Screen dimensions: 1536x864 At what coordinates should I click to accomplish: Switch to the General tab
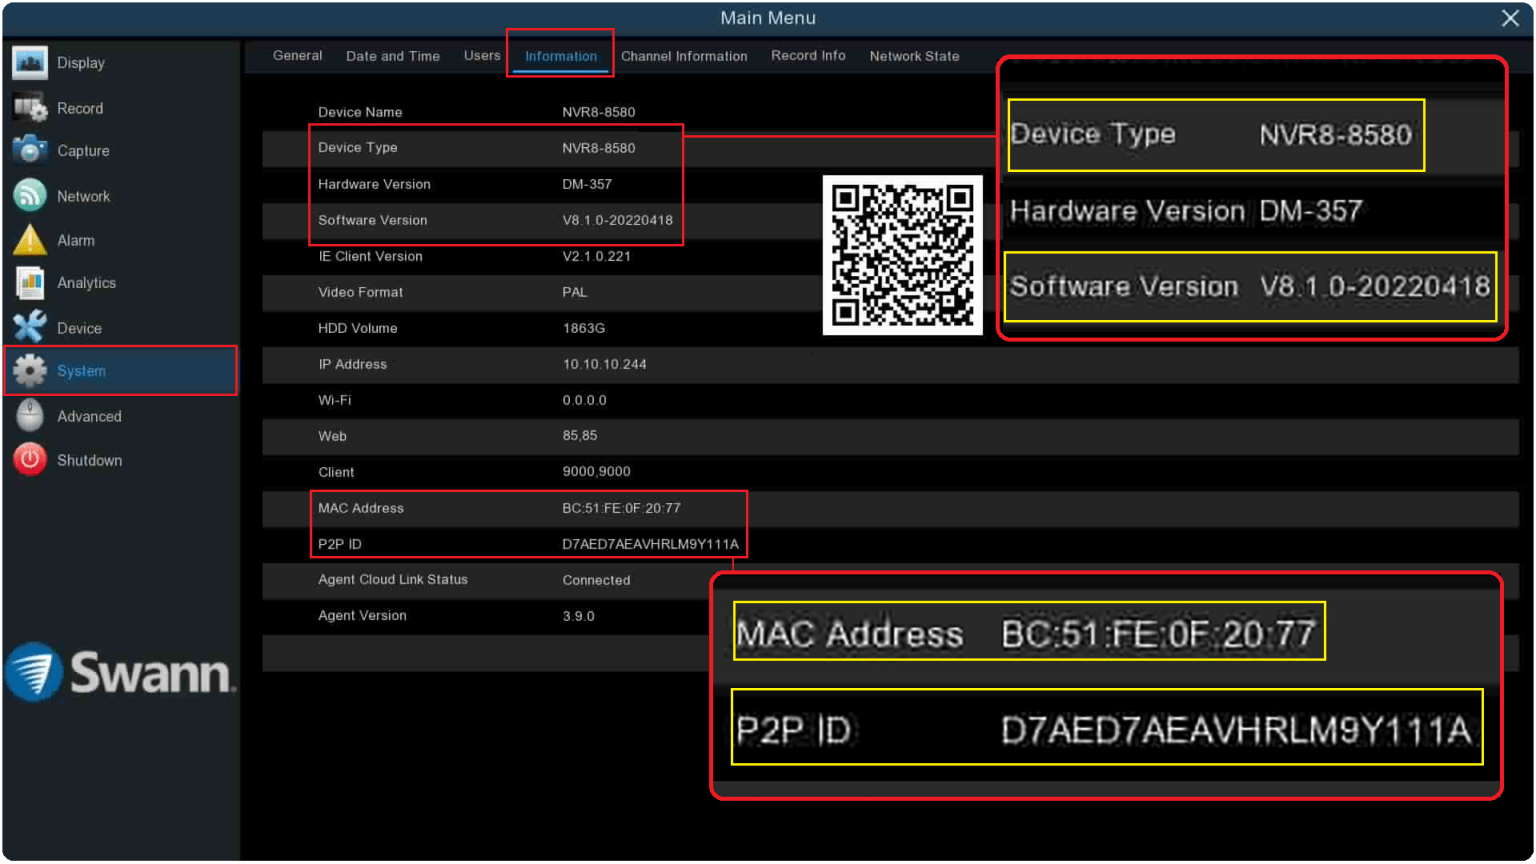[x=297, y=56]
